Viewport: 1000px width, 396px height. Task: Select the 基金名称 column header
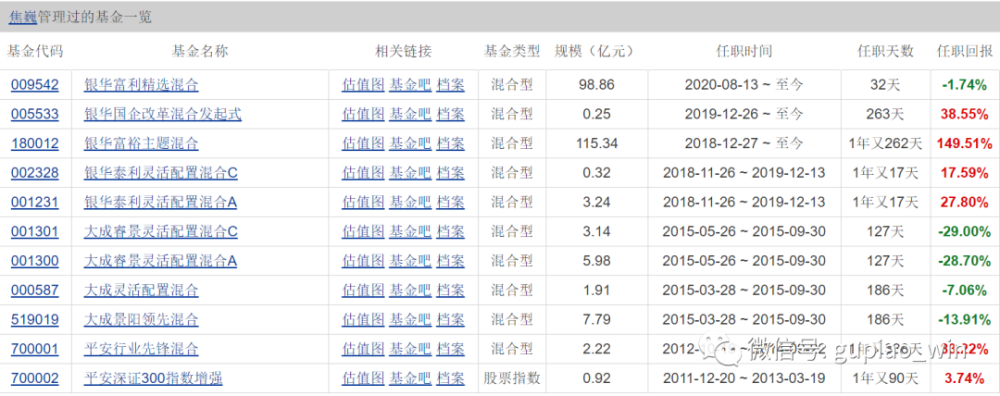pyautogui.click(x=200, y=52)
